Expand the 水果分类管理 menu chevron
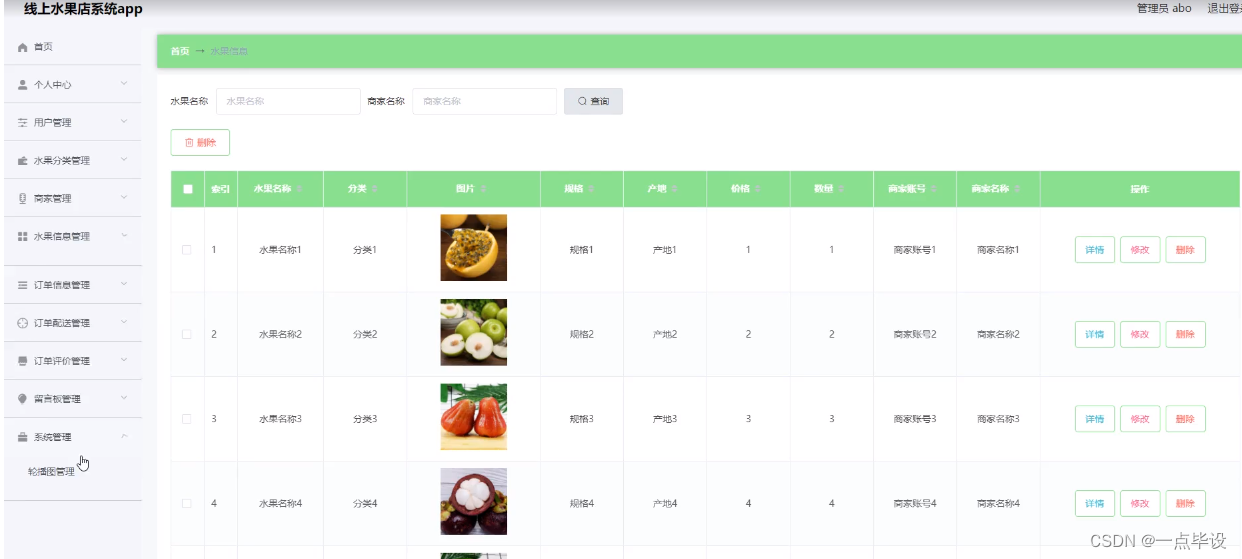Screen dimensions: 1242x559 [124, 160]
